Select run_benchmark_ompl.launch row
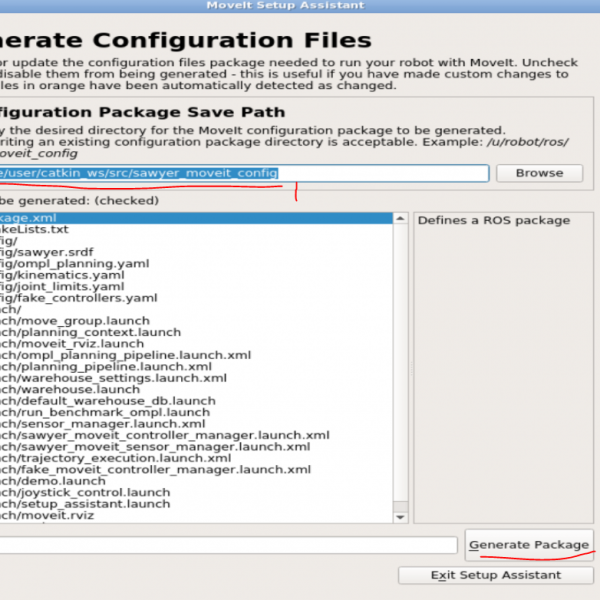This screenshot has width=600, height=600. click(x=196, y=412)
